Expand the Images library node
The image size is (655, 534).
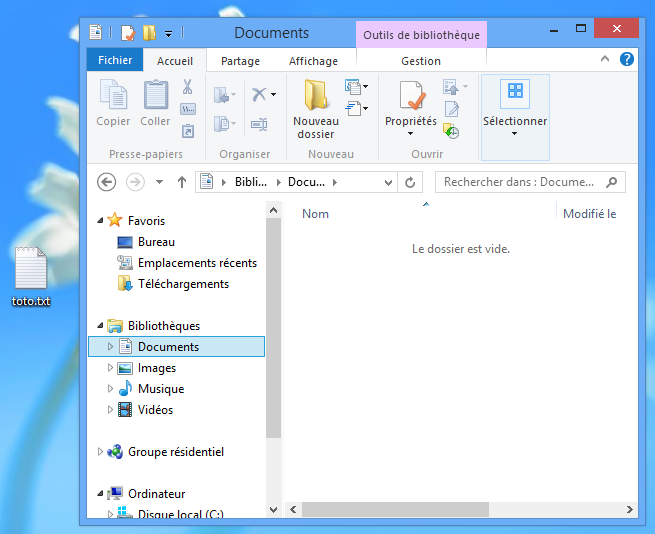[x=110, y=368]
